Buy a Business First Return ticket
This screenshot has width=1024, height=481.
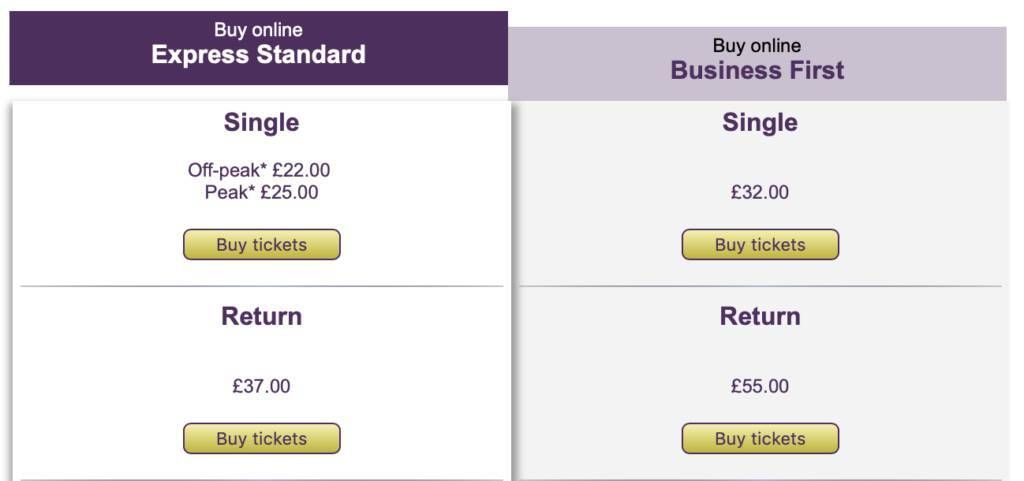[x=760, y=439]
